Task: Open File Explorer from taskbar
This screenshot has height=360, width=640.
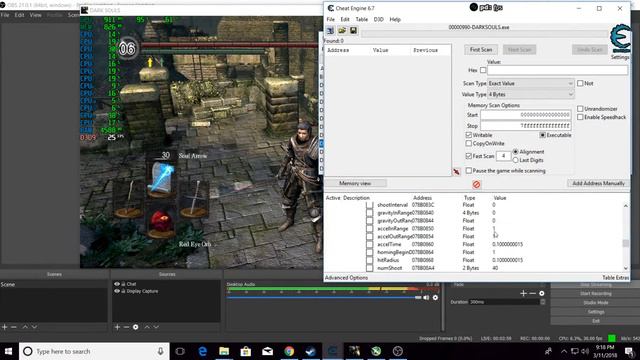Action: click(224, 351)
